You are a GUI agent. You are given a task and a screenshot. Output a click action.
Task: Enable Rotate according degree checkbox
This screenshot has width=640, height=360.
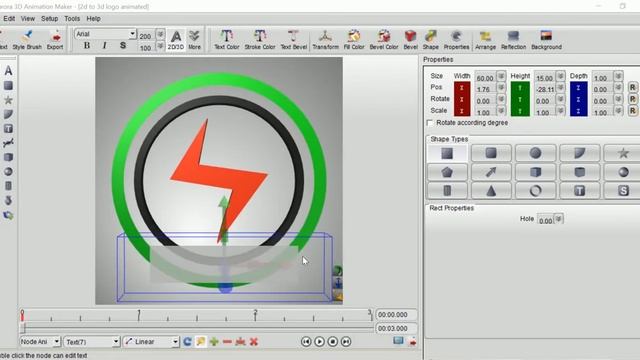coord(429,123)
